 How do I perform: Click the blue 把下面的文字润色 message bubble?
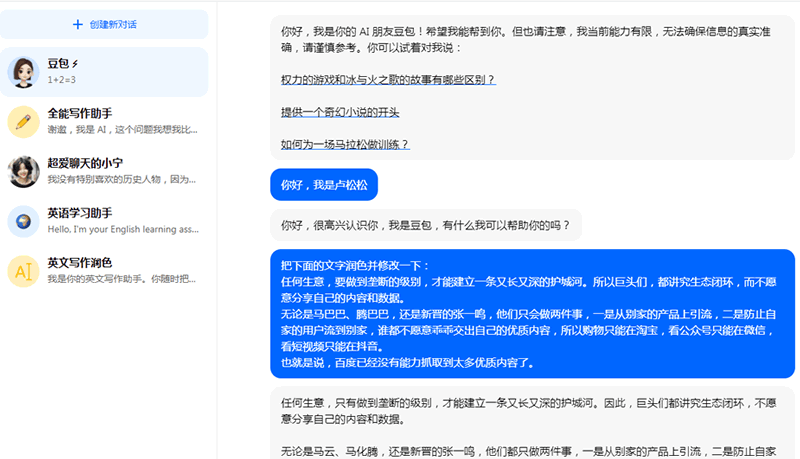pyautogui.click(x=532, y=314)
